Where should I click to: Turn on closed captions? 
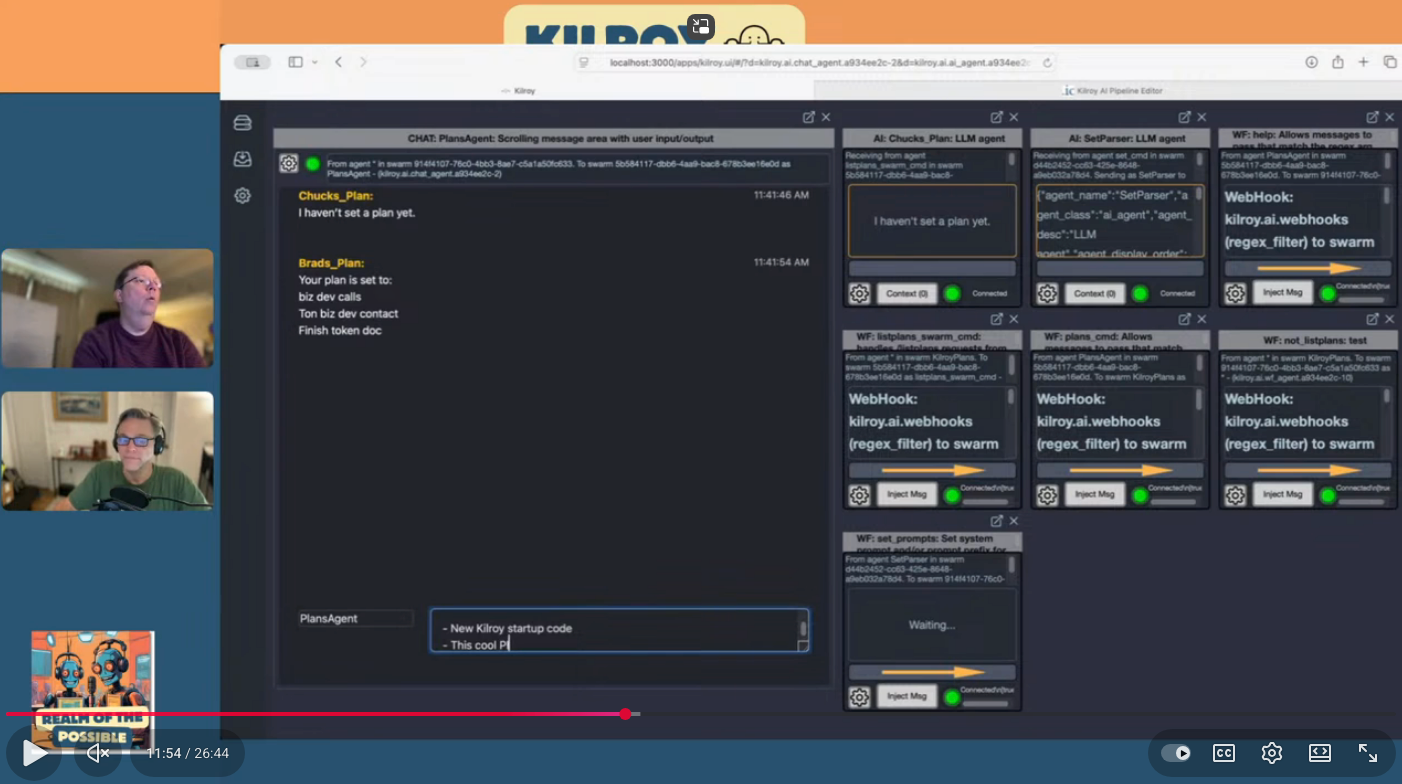coord(1224,753)
